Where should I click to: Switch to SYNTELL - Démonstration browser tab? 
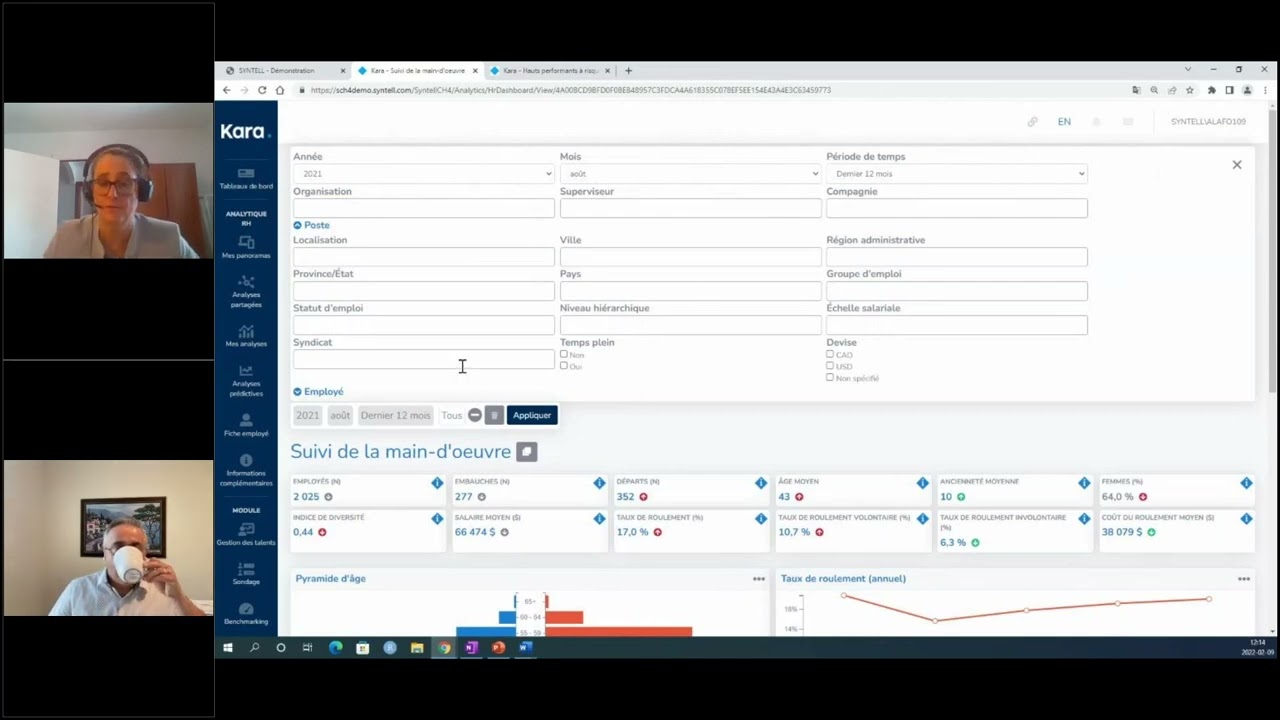[x=285, y=71]
